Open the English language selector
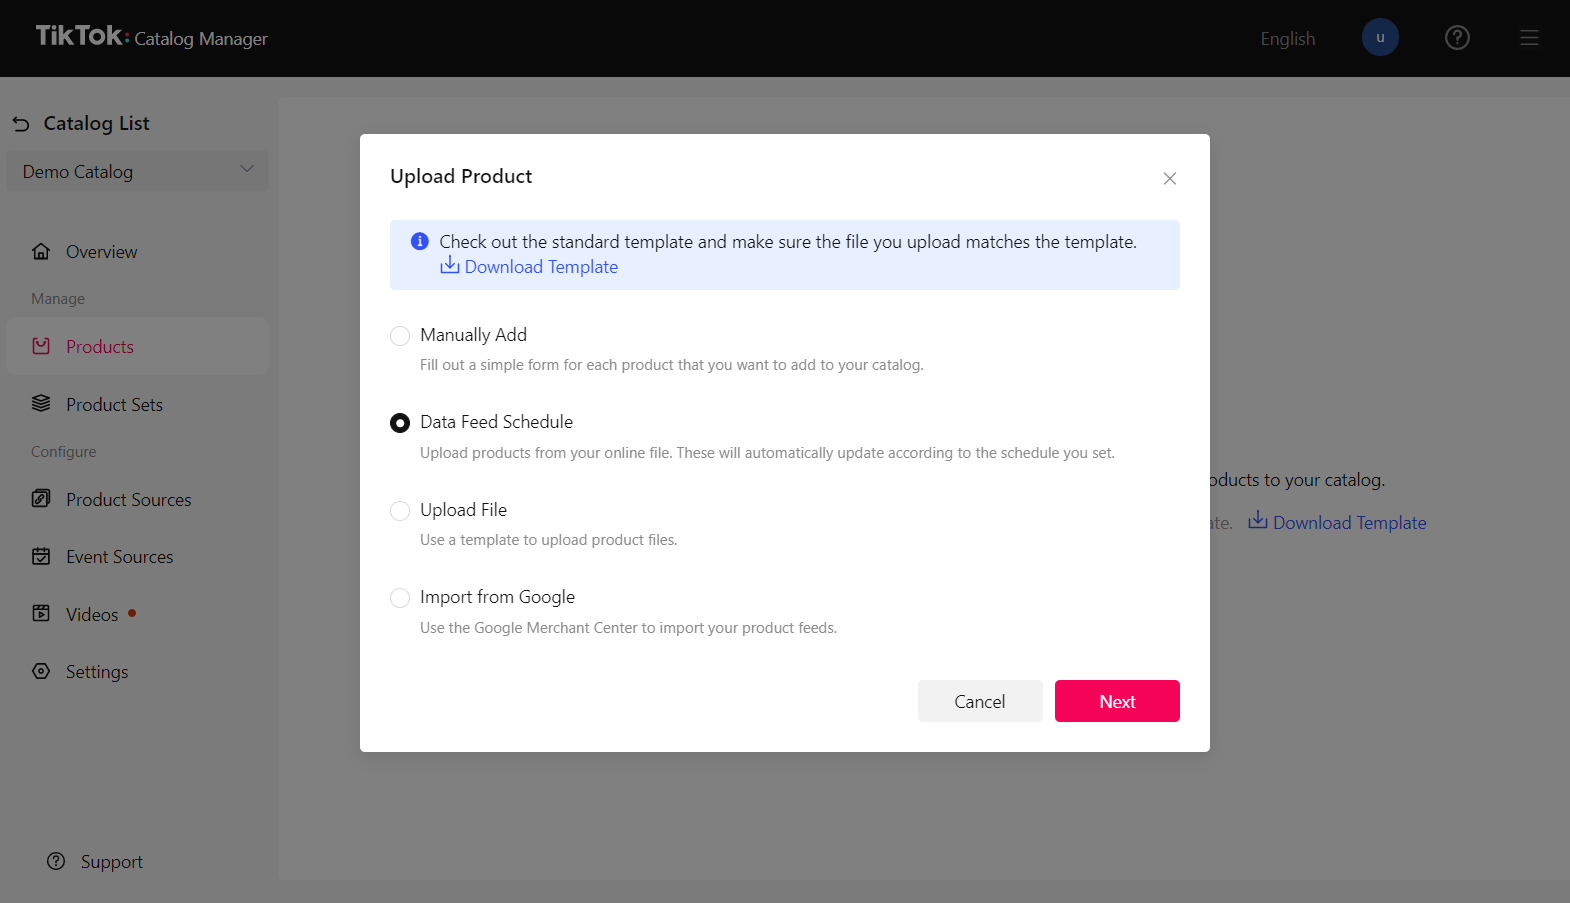1570x903 pixels. [1287, 39]
